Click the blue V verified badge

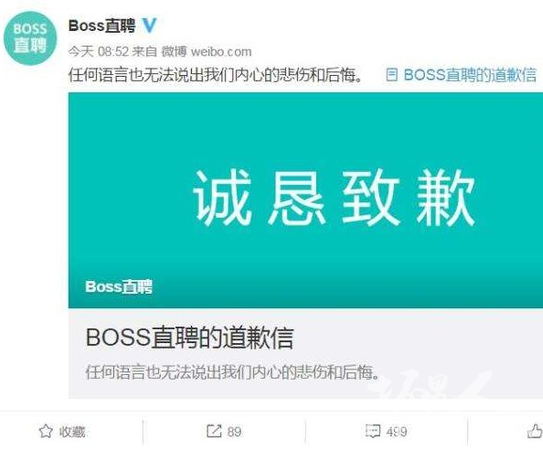click(150, 25)
